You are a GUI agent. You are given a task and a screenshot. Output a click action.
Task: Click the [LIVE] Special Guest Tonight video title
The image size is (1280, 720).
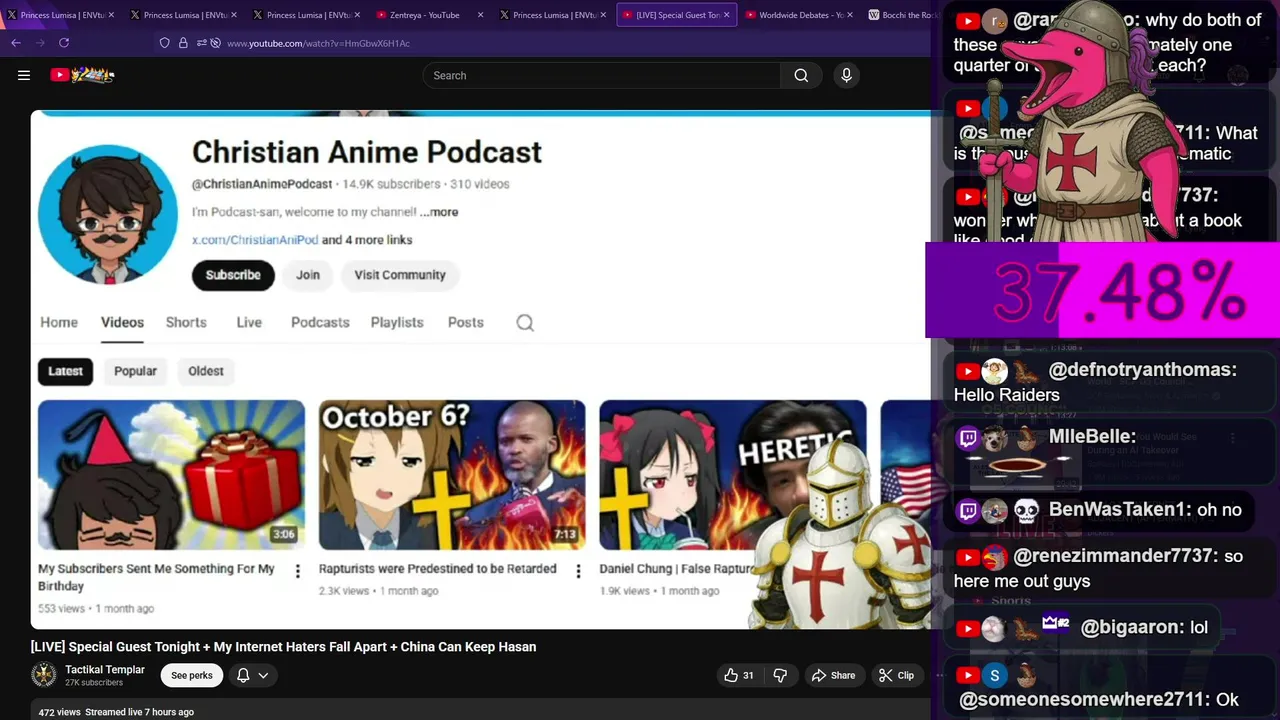(283, 647)
